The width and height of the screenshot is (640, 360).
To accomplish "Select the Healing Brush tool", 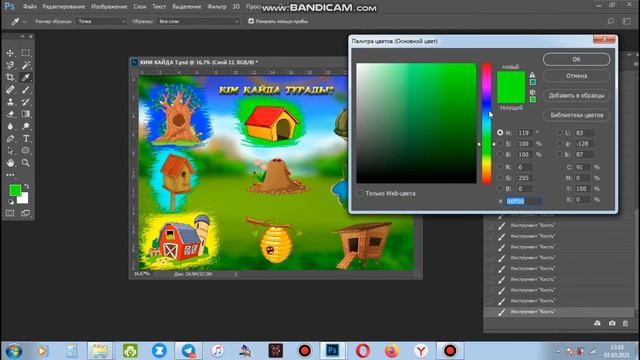I will pyautogui.click(x=10, y=89).
